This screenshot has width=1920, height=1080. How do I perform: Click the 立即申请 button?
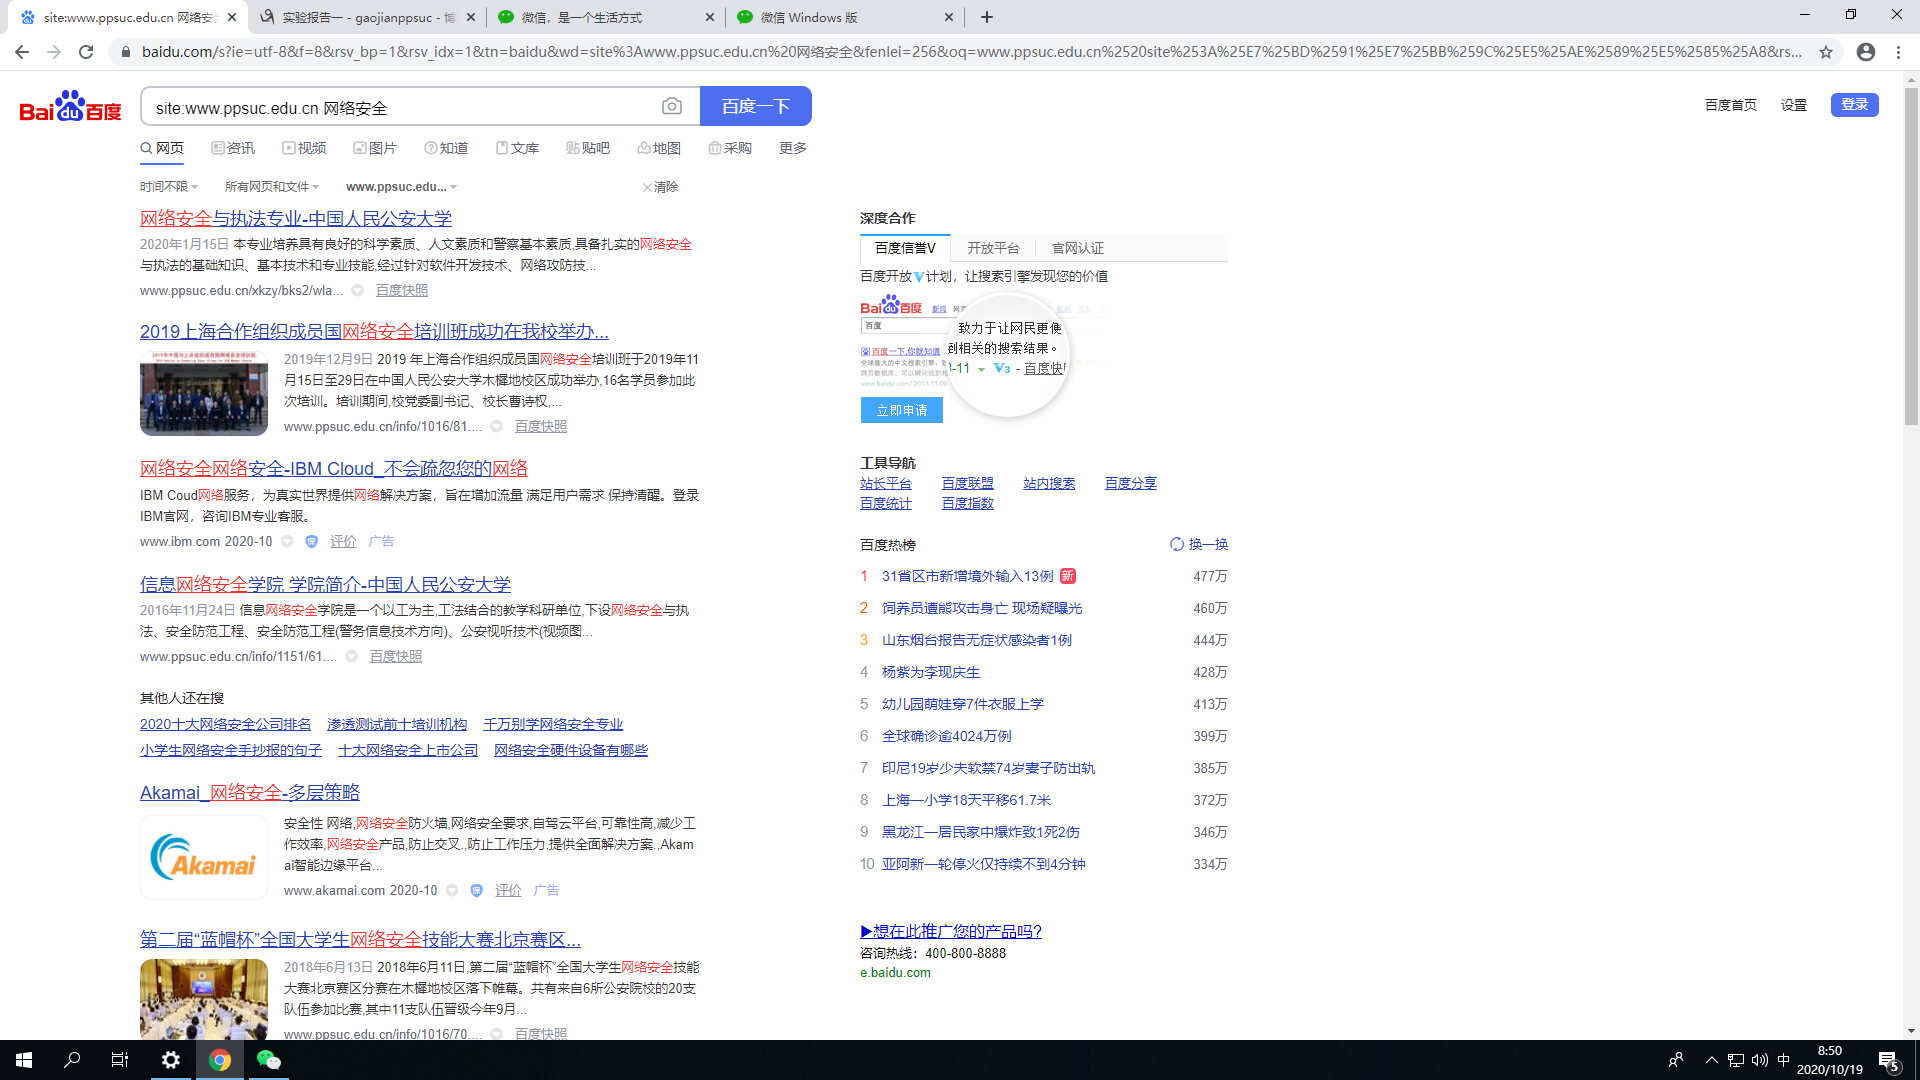901,410
